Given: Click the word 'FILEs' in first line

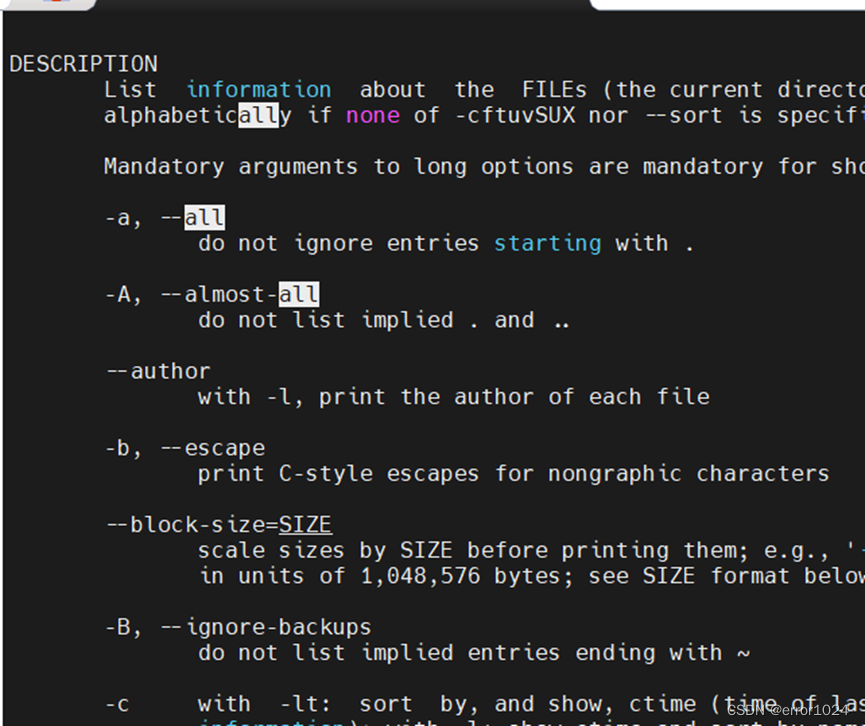Looking at the screenshot, I should pos(554,89).
